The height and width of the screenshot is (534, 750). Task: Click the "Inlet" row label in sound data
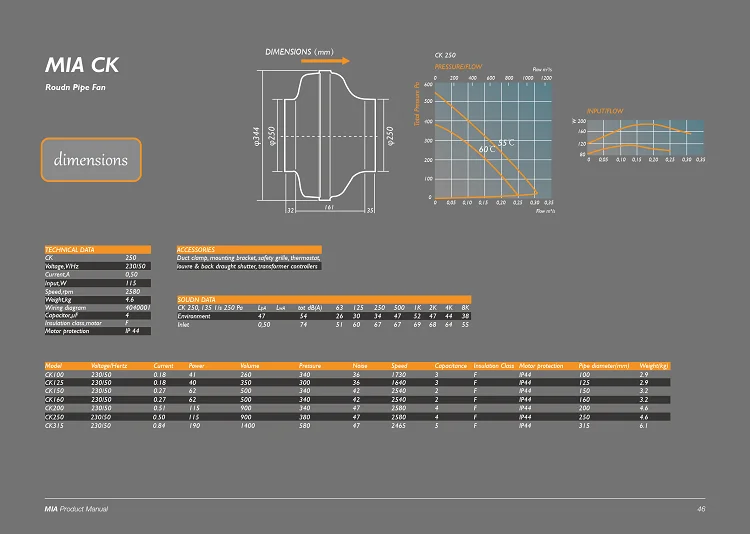click(x=183, y=324)
